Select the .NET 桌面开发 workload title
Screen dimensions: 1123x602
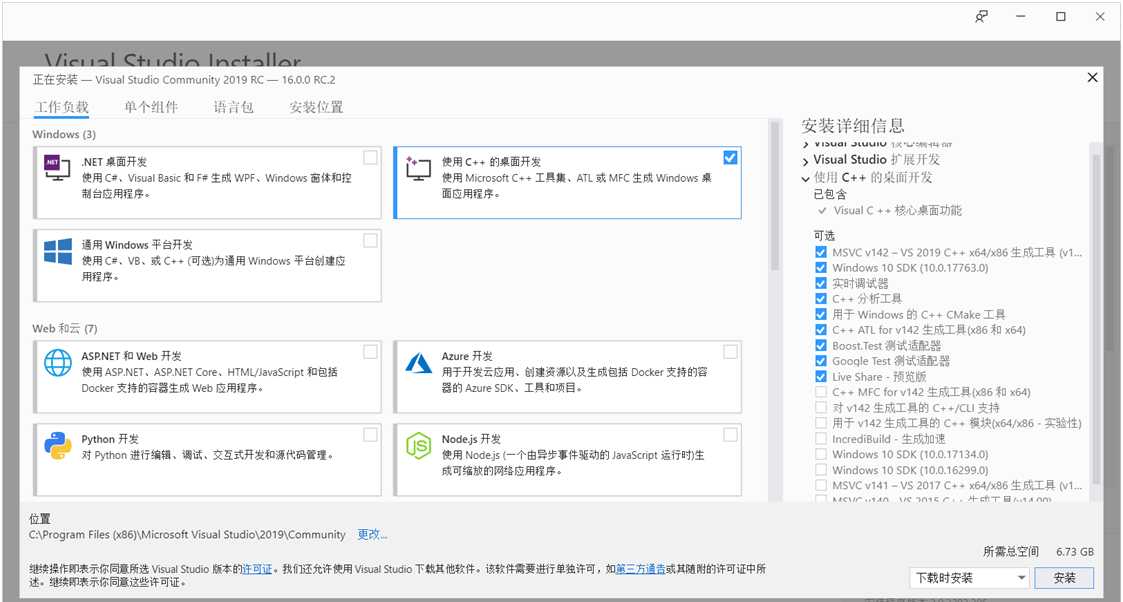[114, 162]
